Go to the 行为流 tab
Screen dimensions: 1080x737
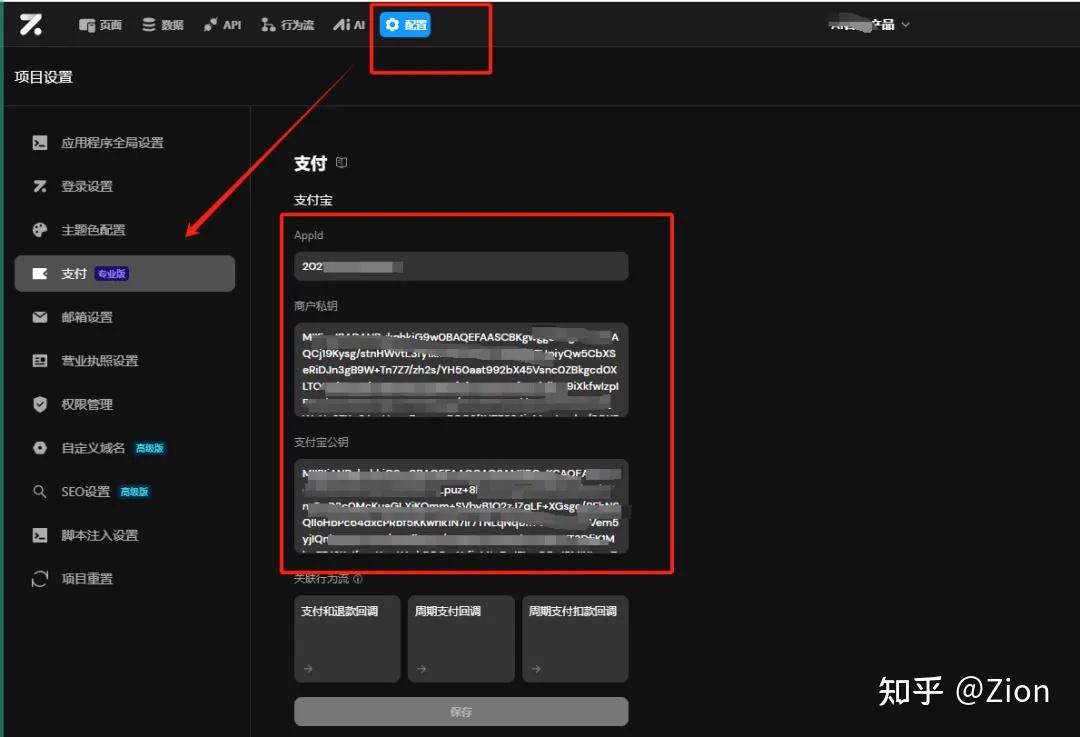coord(287,25)
